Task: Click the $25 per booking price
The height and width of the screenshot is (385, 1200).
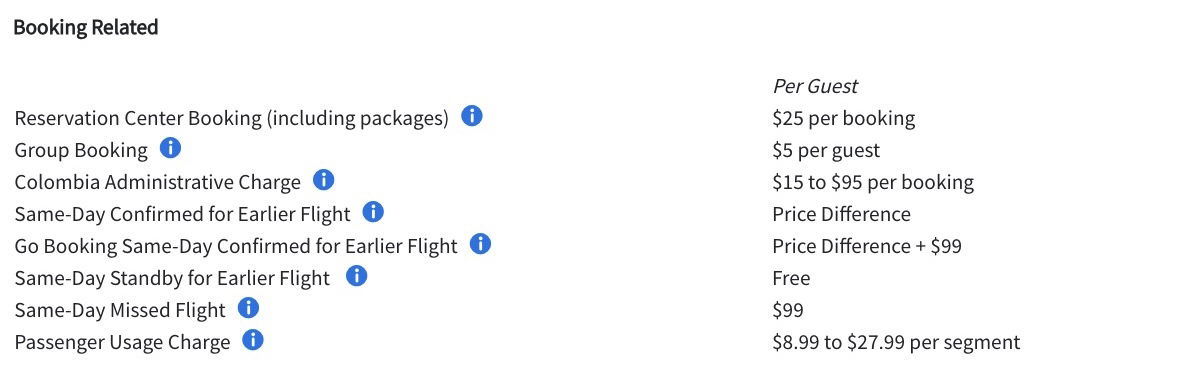Action: (x=844, y=119)
